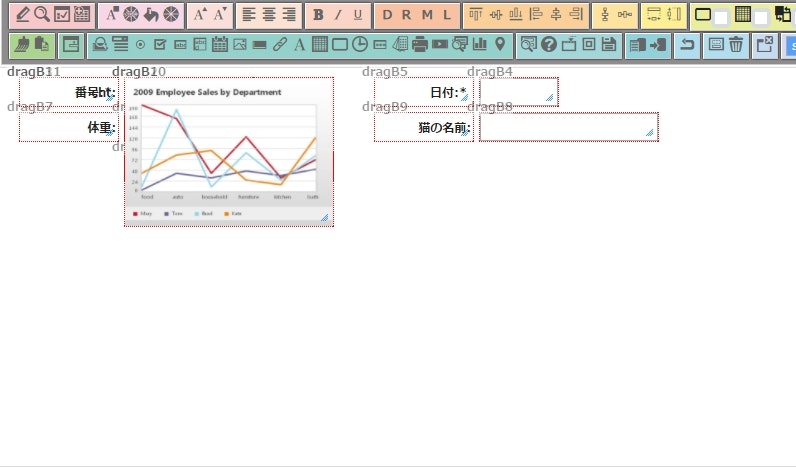Click the M mode button

(x=427, y=15)
